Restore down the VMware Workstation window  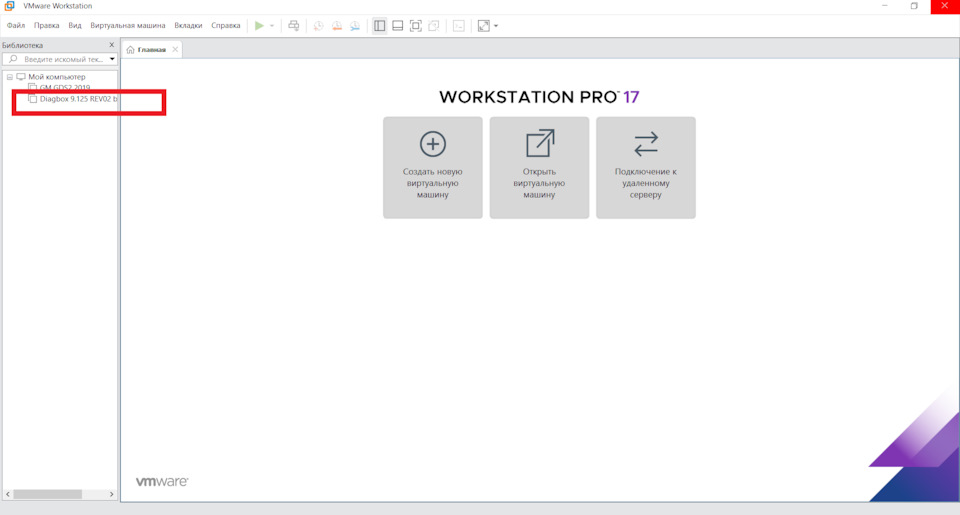coord(914,6)
